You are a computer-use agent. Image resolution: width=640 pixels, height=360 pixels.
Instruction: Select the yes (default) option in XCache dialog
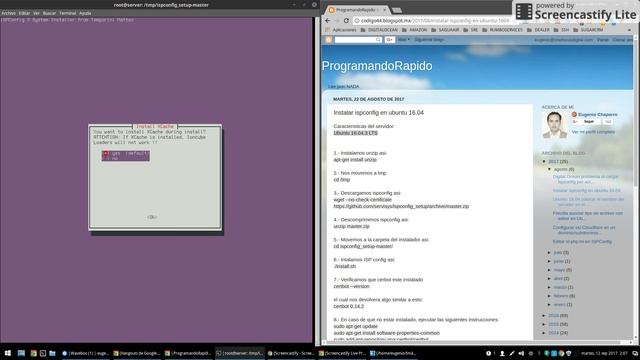(x=125, y=153)
